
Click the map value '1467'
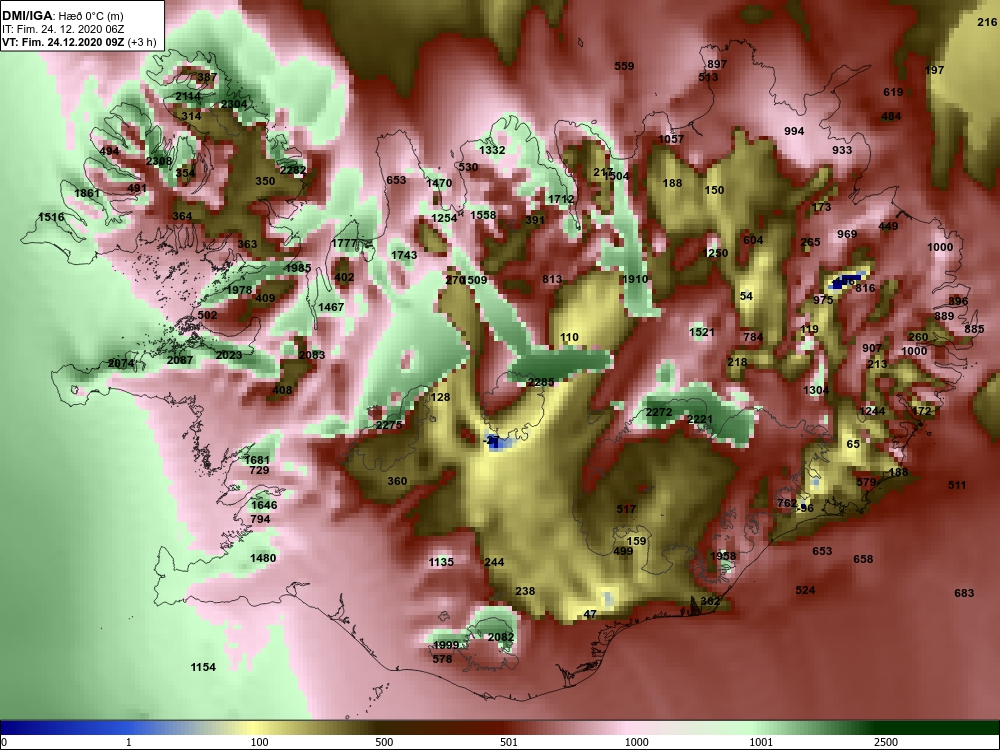tap(331, 307)
